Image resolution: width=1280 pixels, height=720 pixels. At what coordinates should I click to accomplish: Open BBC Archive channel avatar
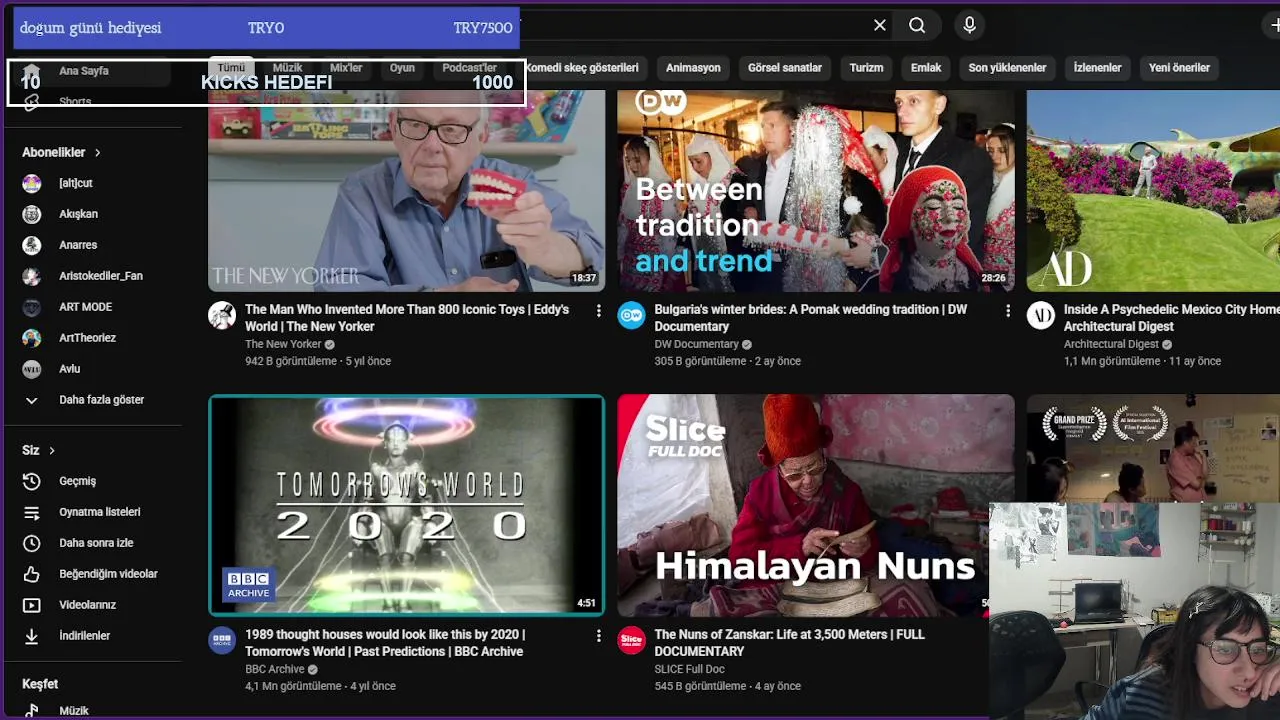222,641
